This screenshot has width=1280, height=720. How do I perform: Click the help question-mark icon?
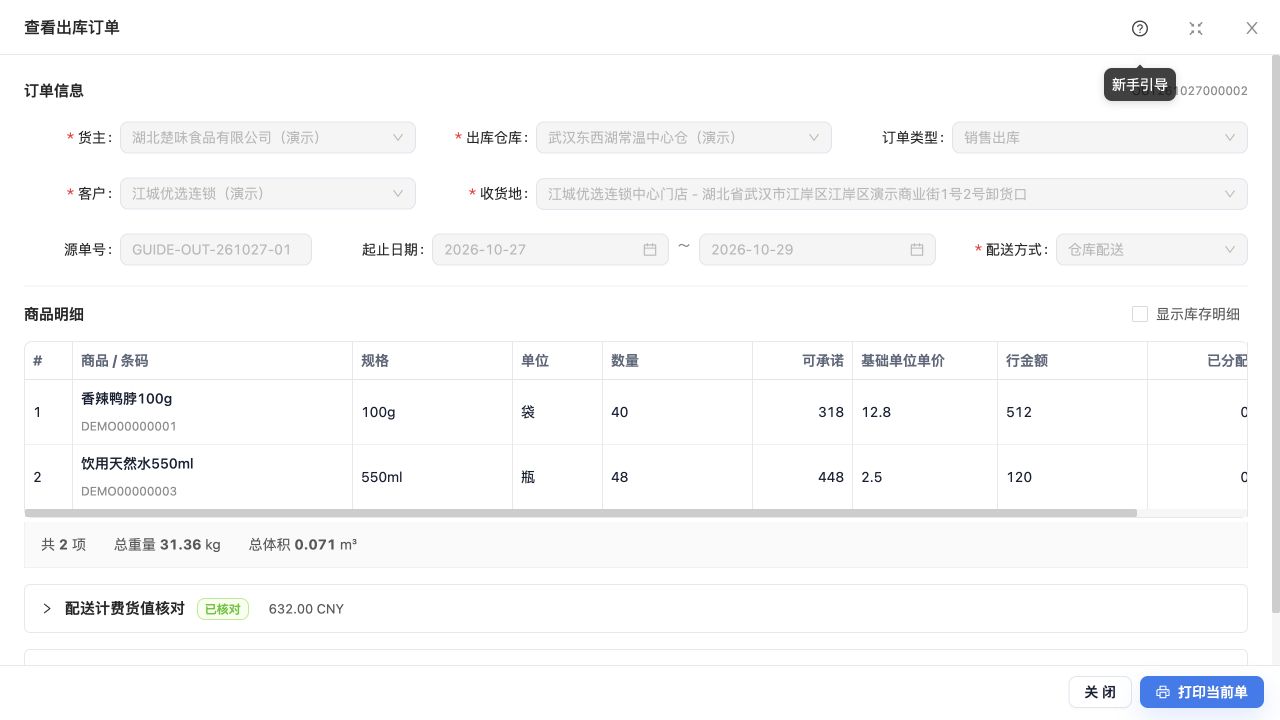coord(1140,28)
